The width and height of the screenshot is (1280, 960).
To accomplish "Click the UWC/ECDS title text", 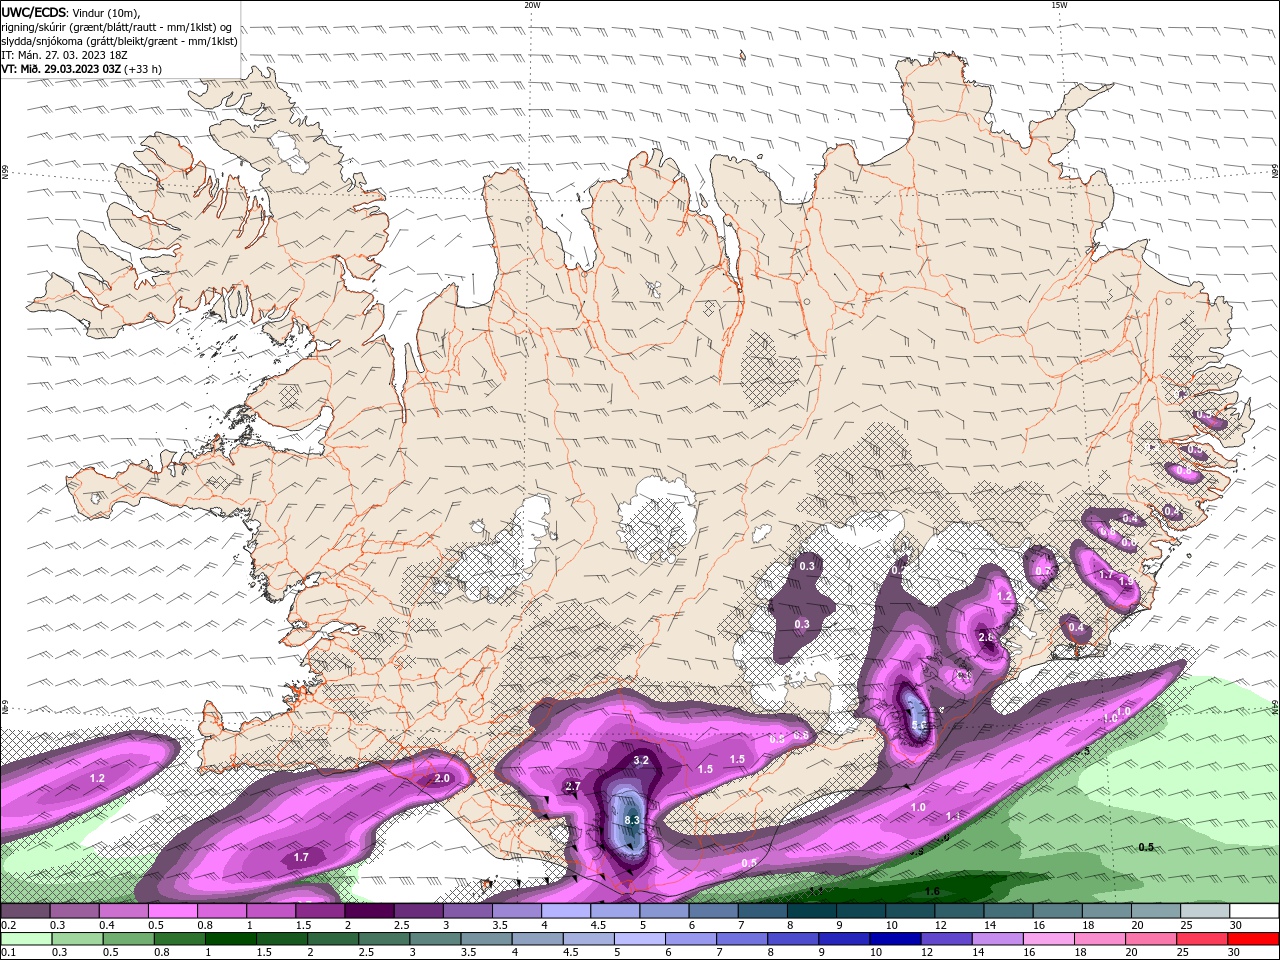I will point(33,12).
